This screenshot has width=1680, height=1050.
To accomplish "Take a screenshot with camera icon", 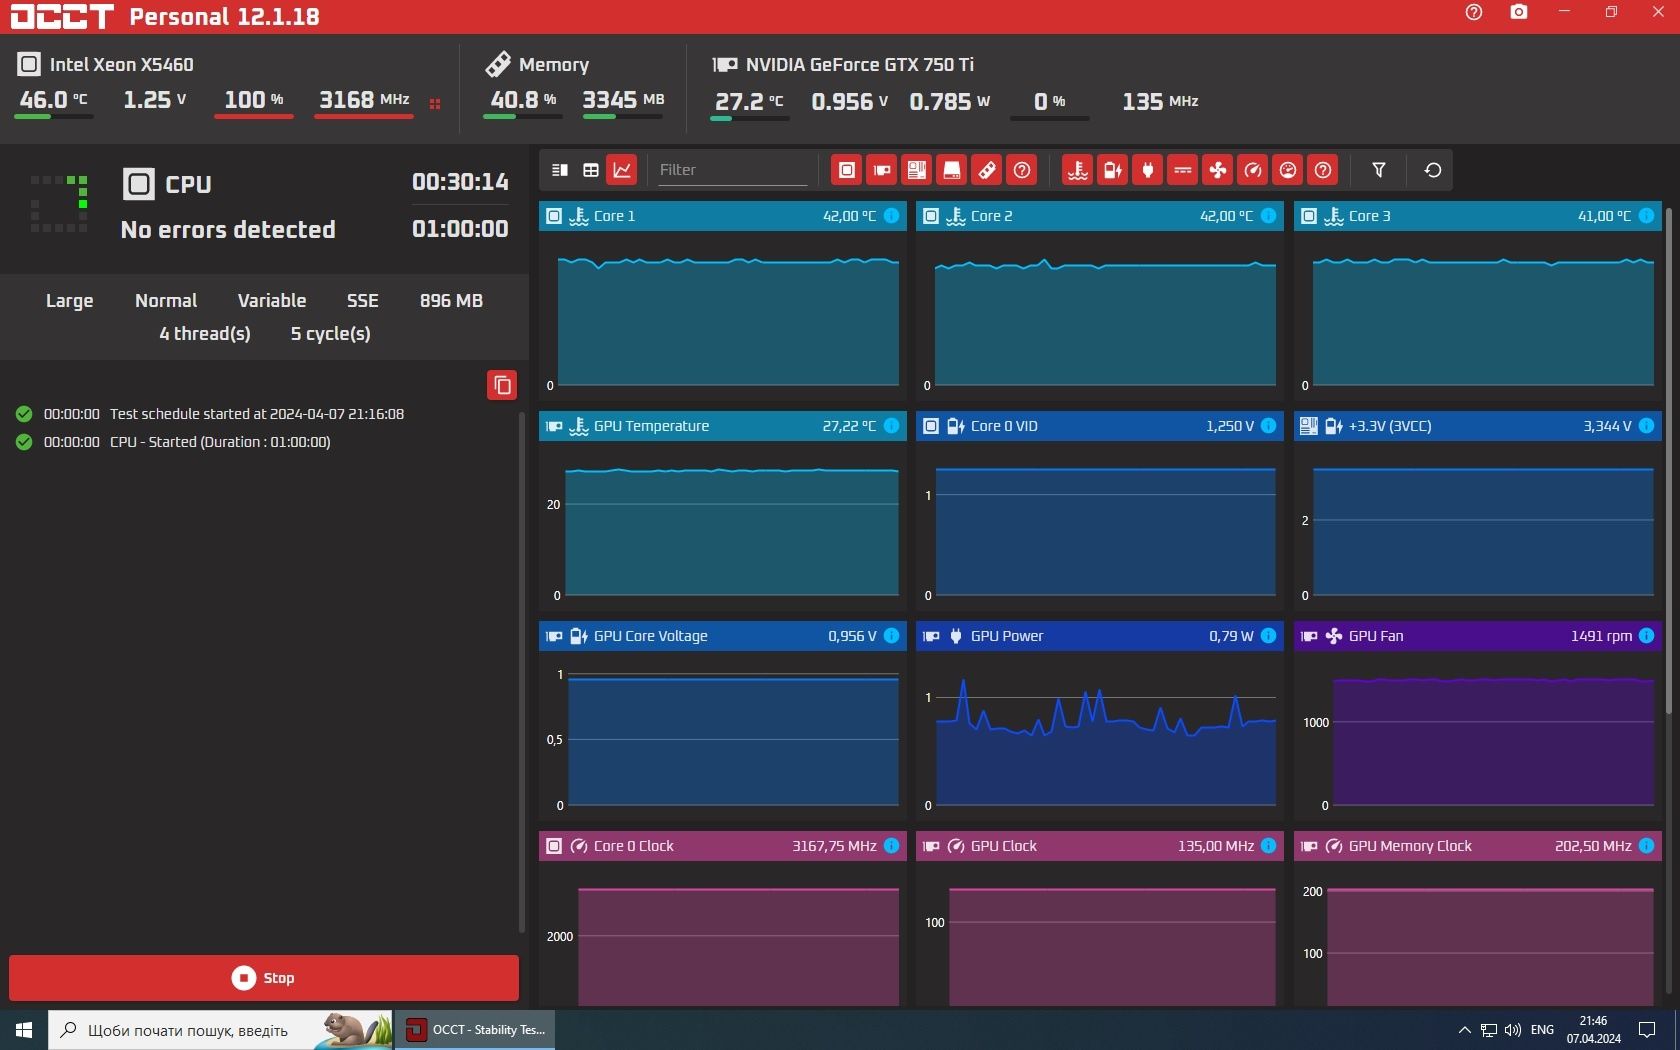I will coord(1519,12).
